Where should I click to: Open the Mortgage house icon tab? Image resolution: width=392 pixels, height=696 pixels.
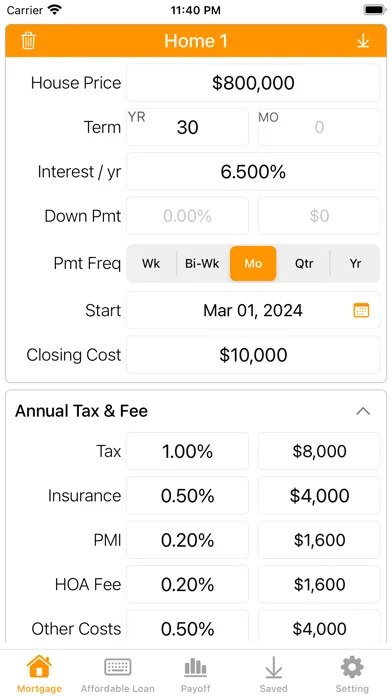[x=39, y=674]
